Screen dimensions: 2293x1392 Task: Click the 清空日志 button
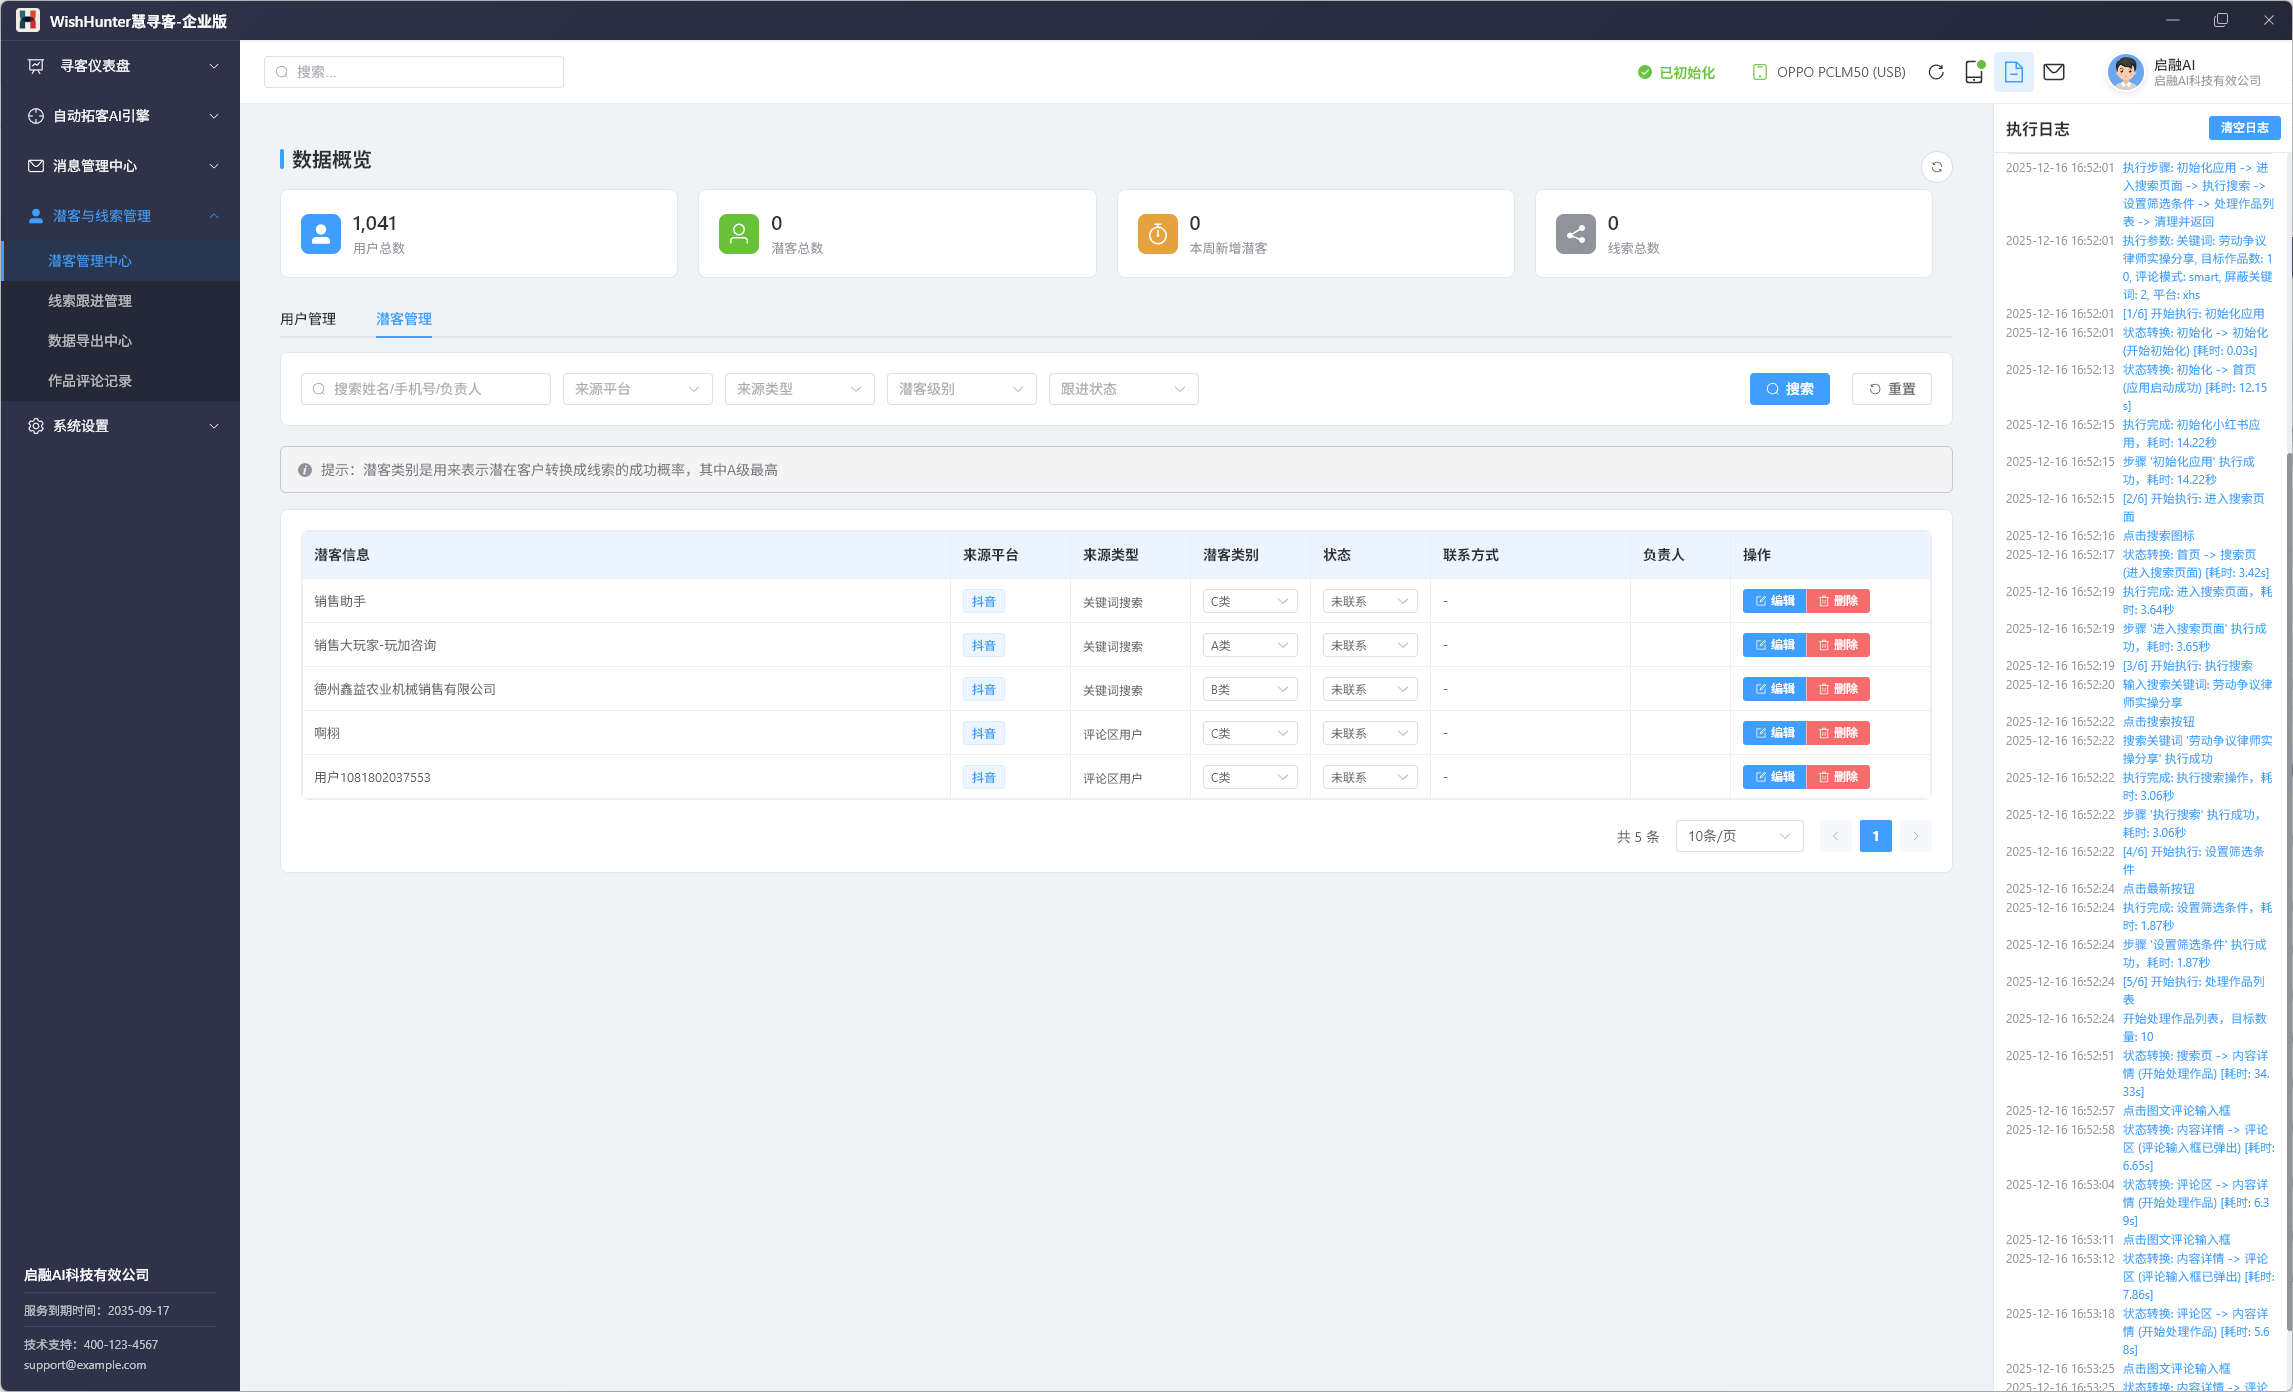2244,128
